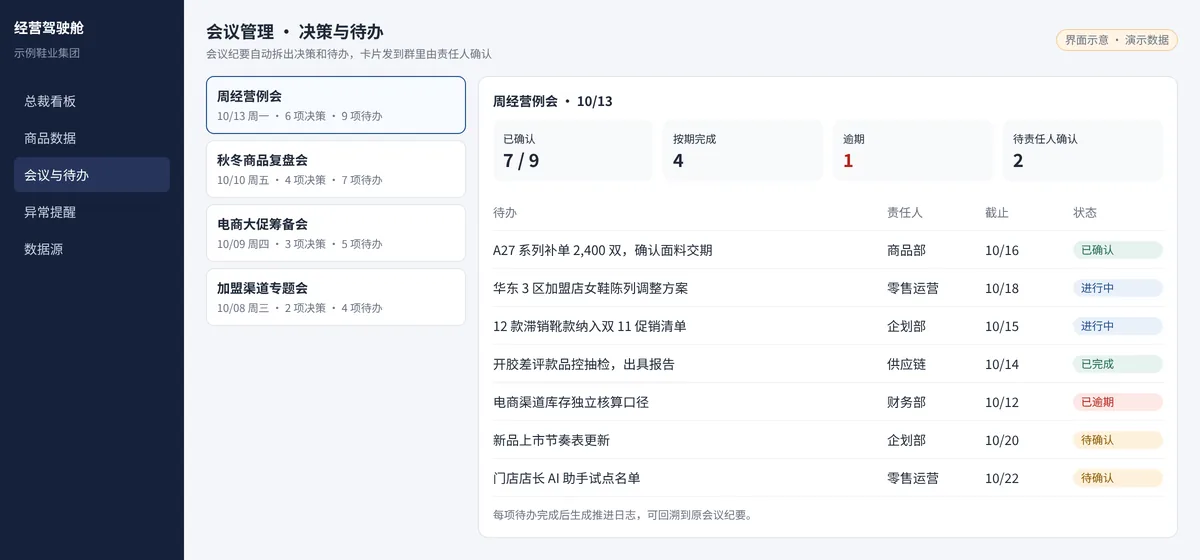Screen dimensions: 1200x560
Task: Click 待确认 tag on 新品上市节奏表 row
Action: tap(1117, 440)
